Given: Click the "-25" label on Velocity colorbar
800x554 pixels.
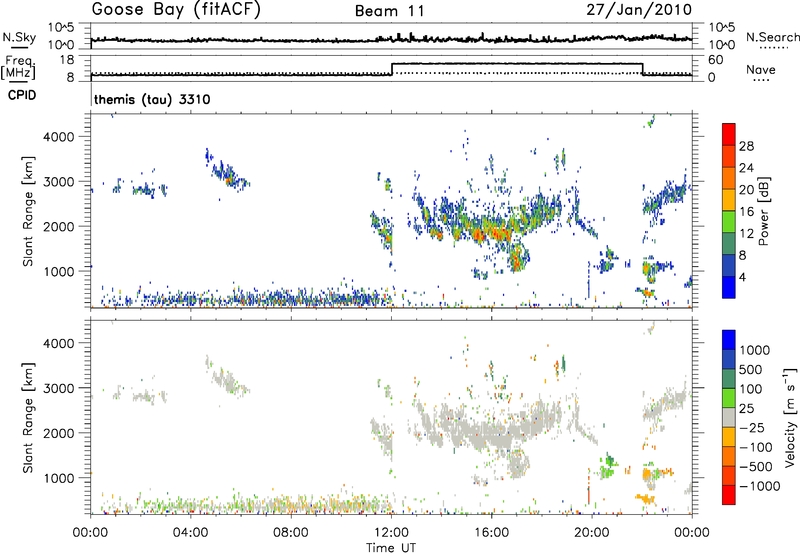Looking at the screenshot, I should (x=752, y=428).
